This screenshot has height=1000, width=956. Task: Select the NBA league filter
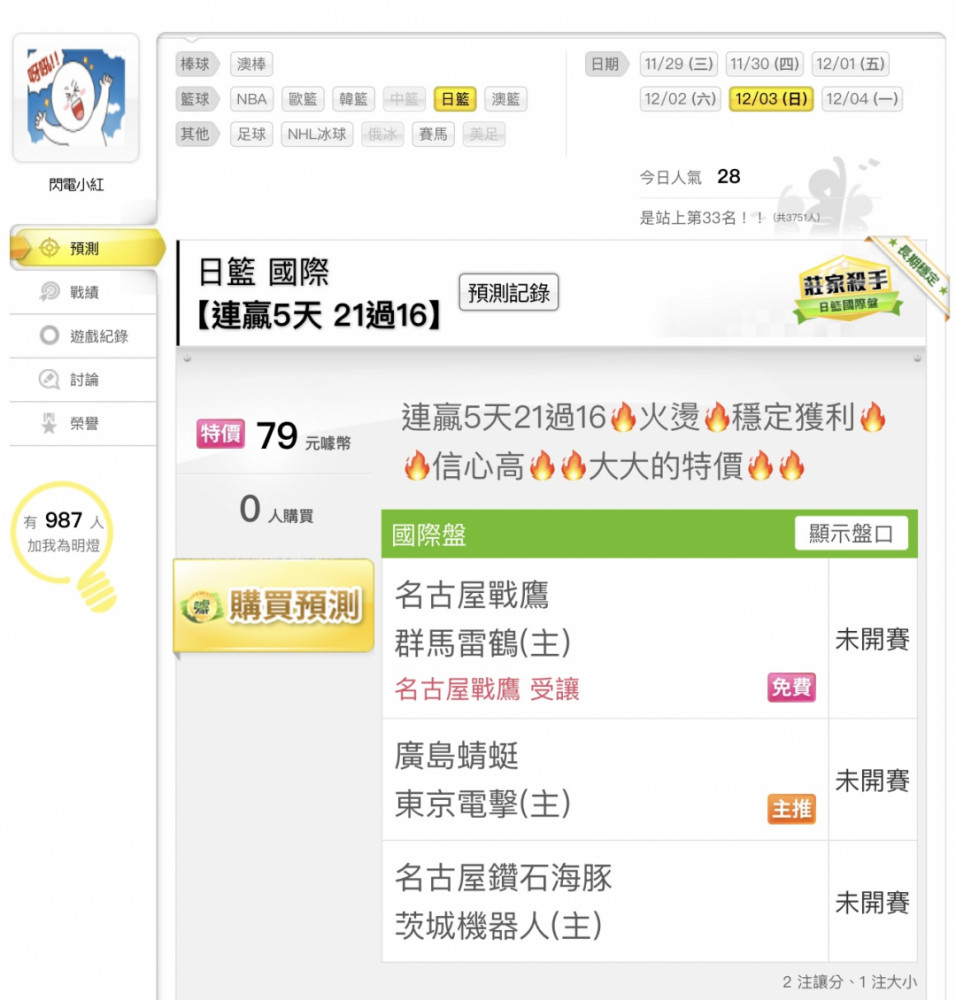point(251,99)
